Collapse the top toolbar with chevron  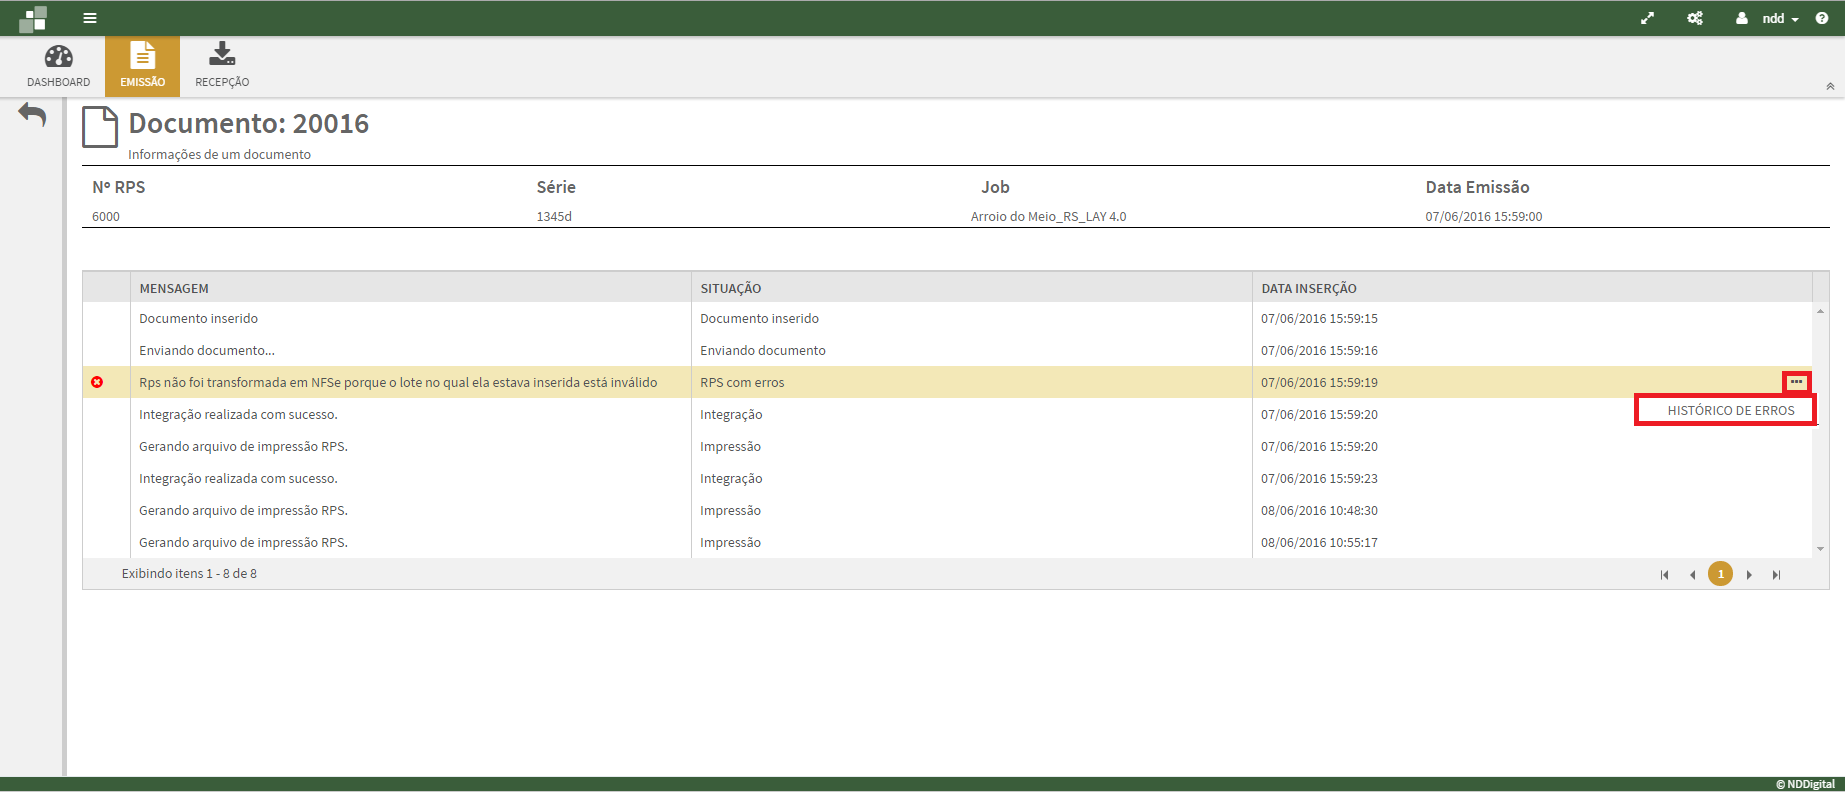click(1830, 87)
